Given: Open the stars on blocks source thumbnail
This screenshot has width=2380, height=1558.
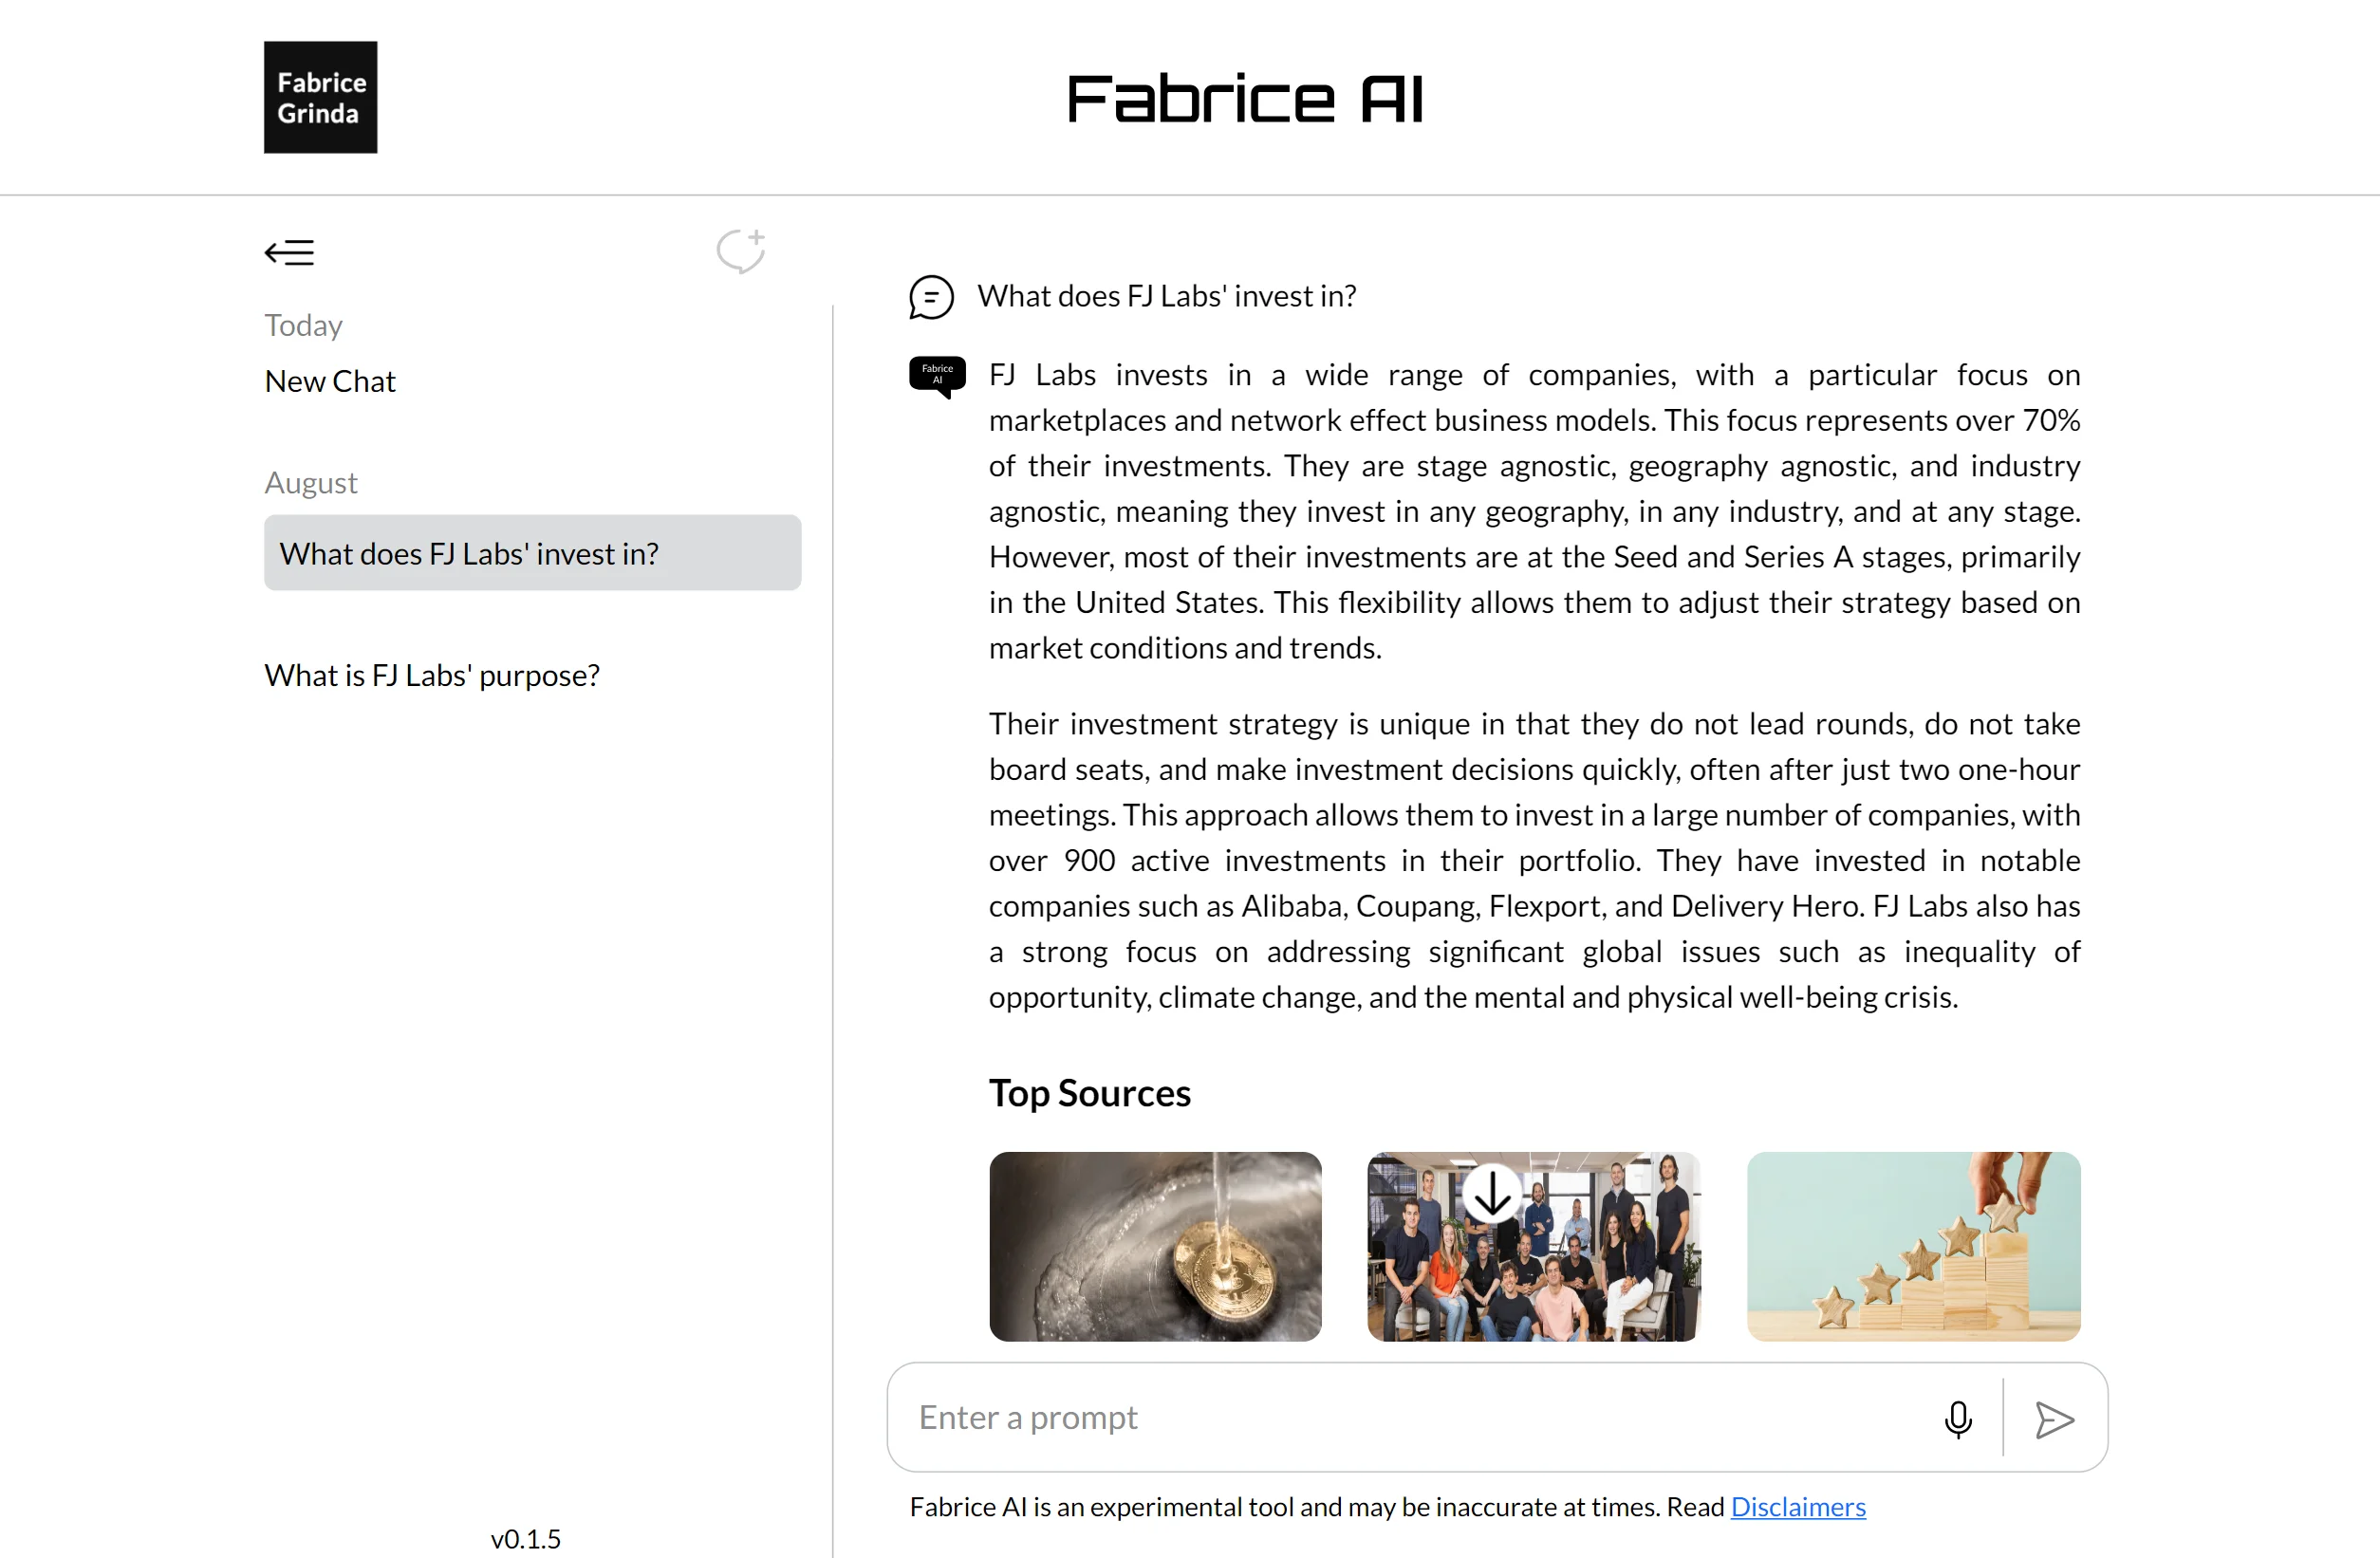Looking at the screenshot, I should click(x=1913, y=1246).
